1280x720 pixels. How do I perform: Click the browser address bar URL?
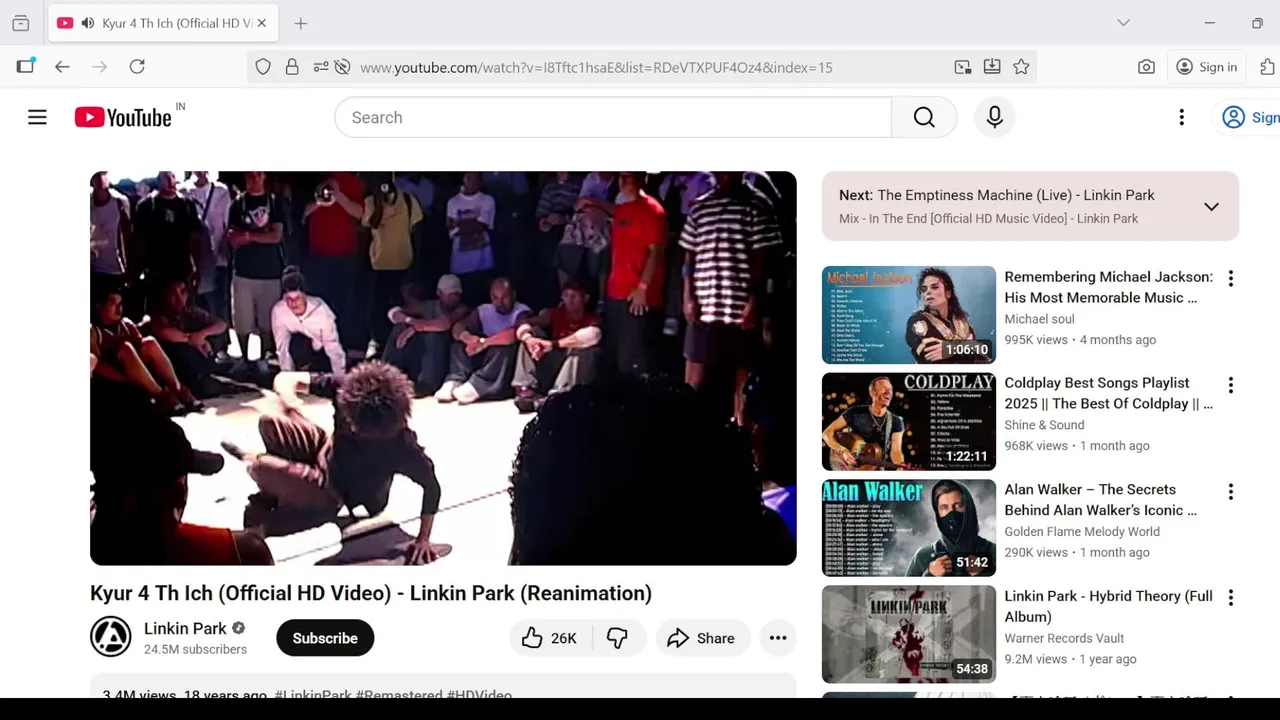(x=596, y=67)
